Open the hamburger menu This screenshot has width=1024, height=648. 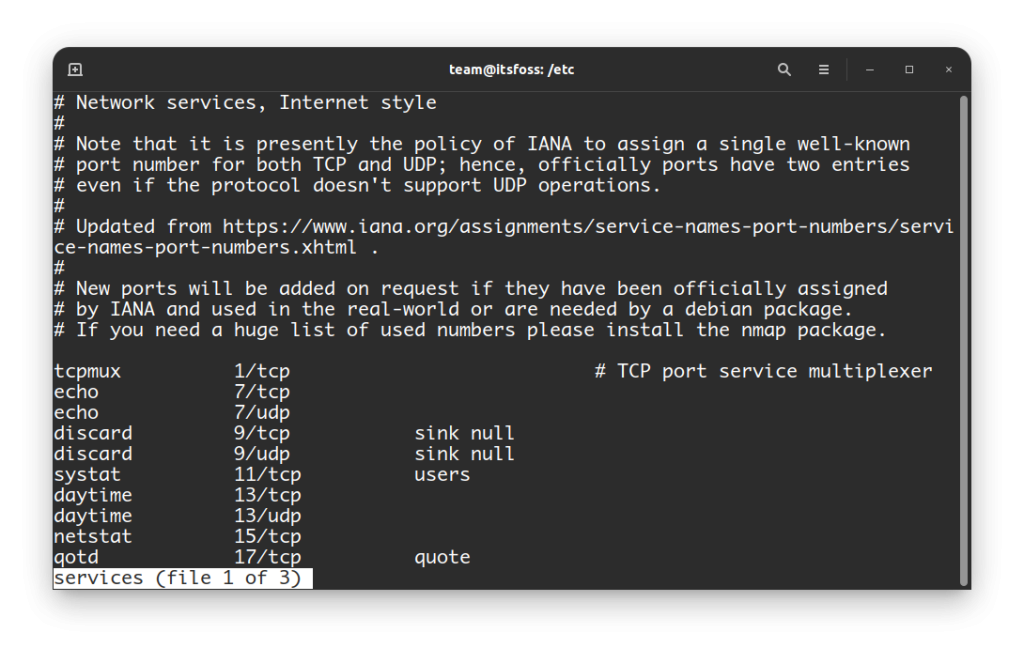tap(824, 70)
